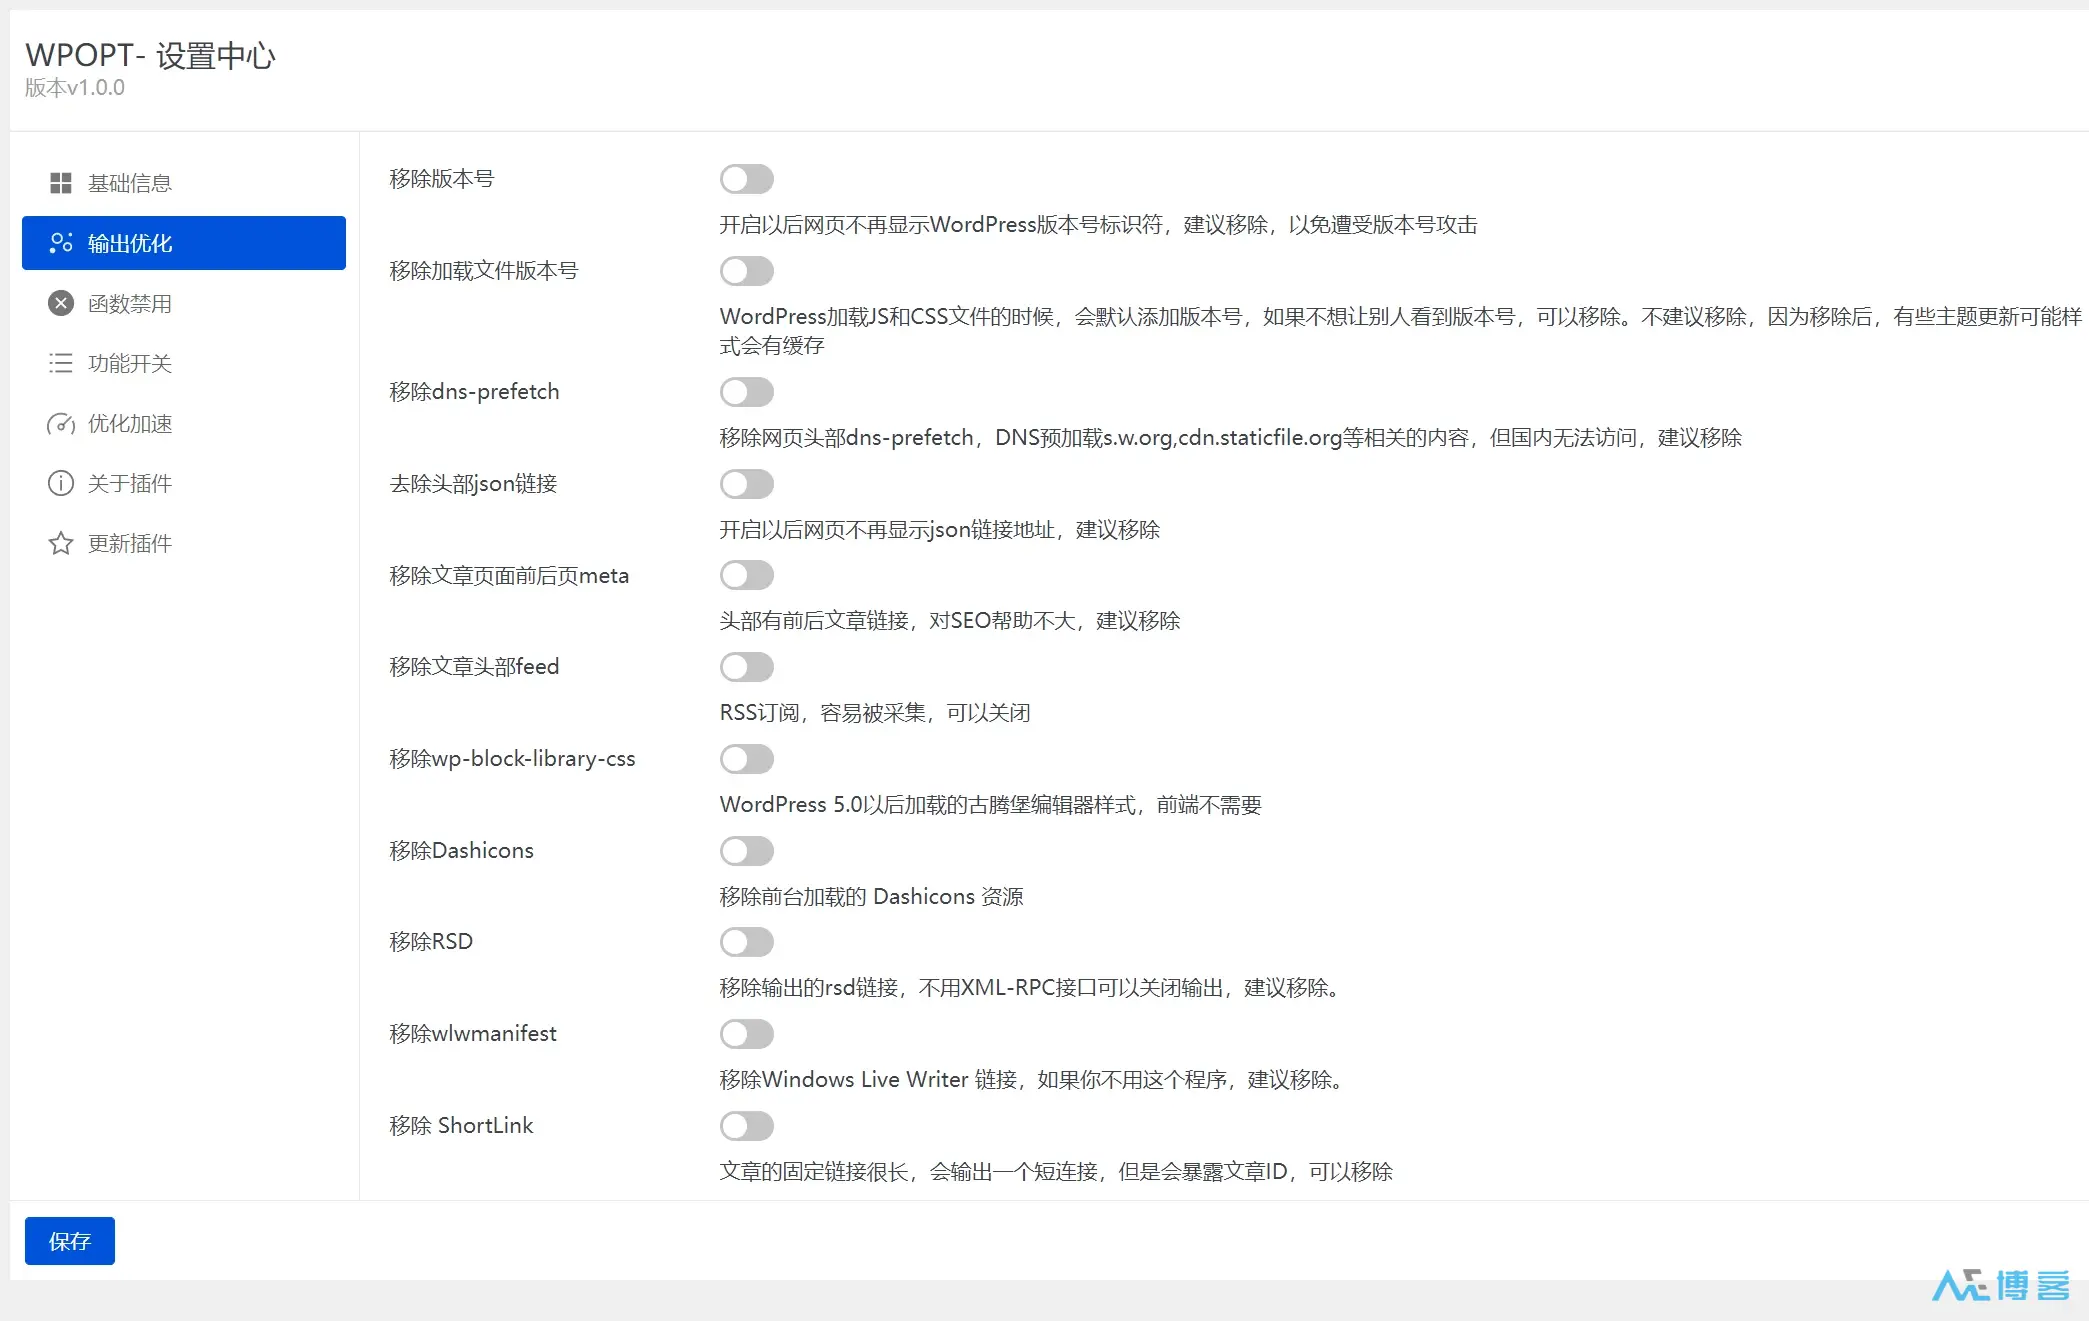Click the WPOPT- 设置中心 header title

[x=151, y=56]
